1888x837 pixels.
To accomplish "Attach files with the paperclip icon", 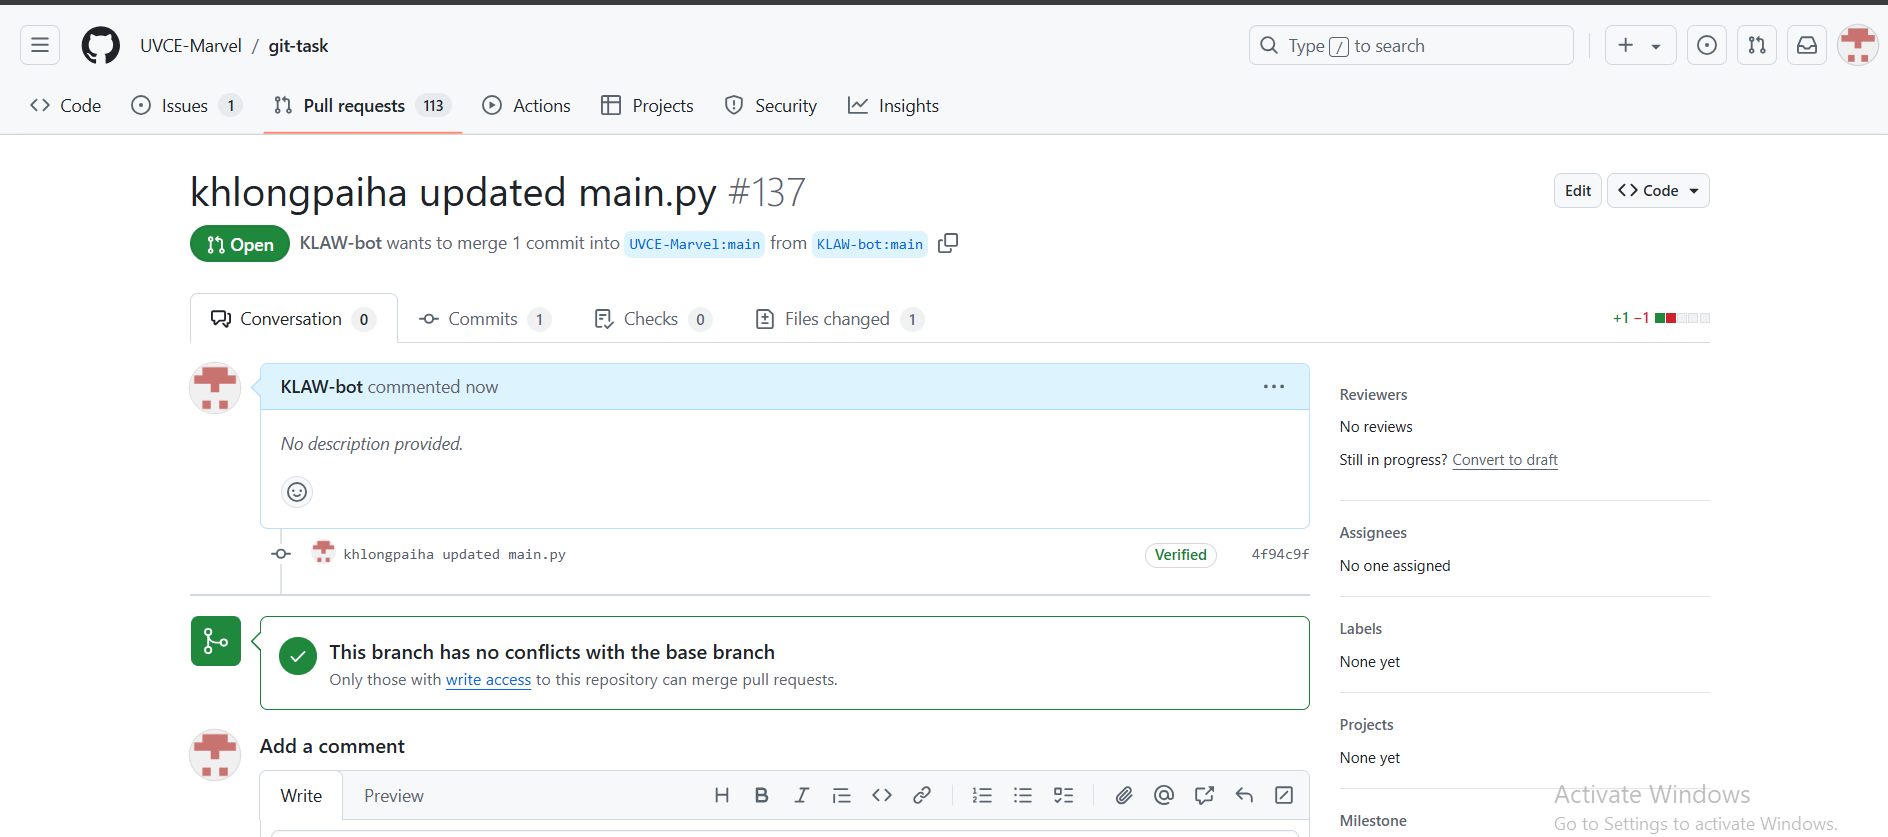I will [x=1124, y=795].
